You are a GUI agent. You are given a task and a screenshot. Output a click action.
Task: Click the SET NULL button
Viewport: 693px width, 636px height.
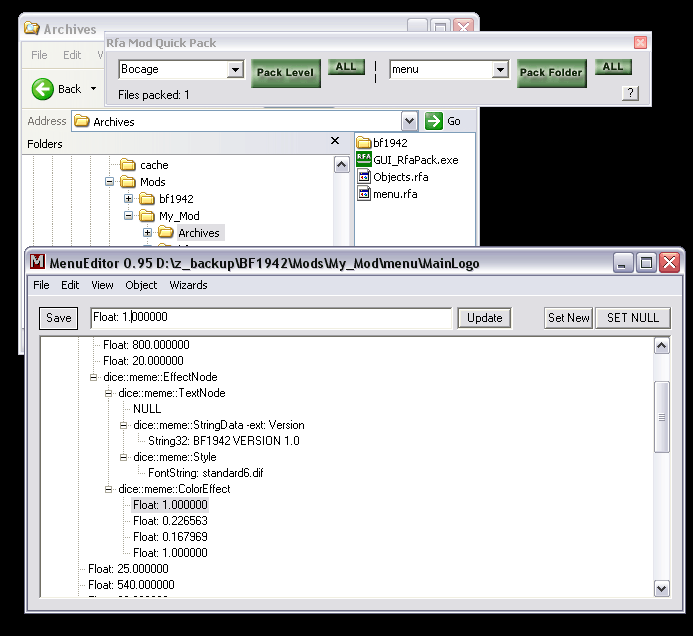(x=633, y=318)
